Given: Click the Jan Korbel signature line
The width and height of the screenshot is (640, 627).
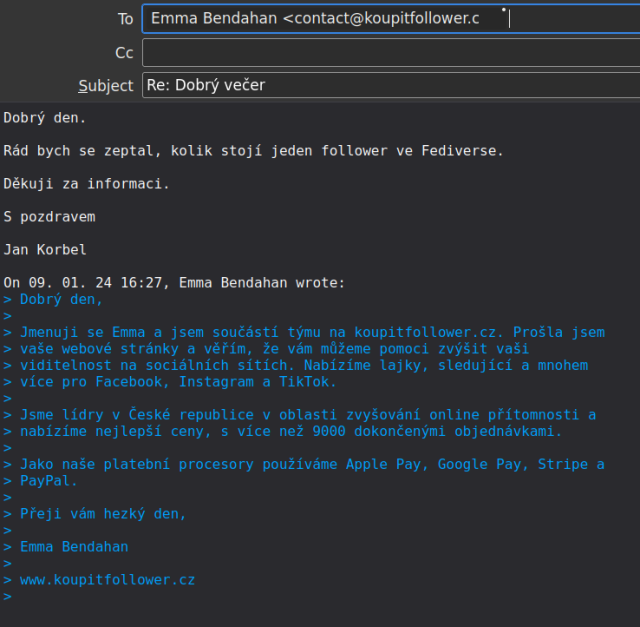Looking at the screenshot, I should (45, 250).
